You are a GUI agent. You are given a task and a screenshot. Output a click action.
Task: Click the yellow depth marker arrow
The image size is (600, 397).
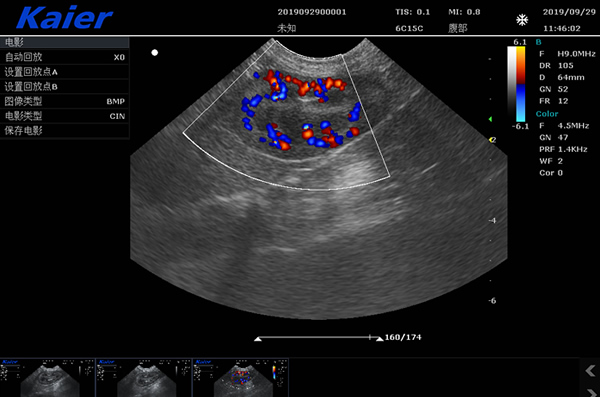coord(491,141)
